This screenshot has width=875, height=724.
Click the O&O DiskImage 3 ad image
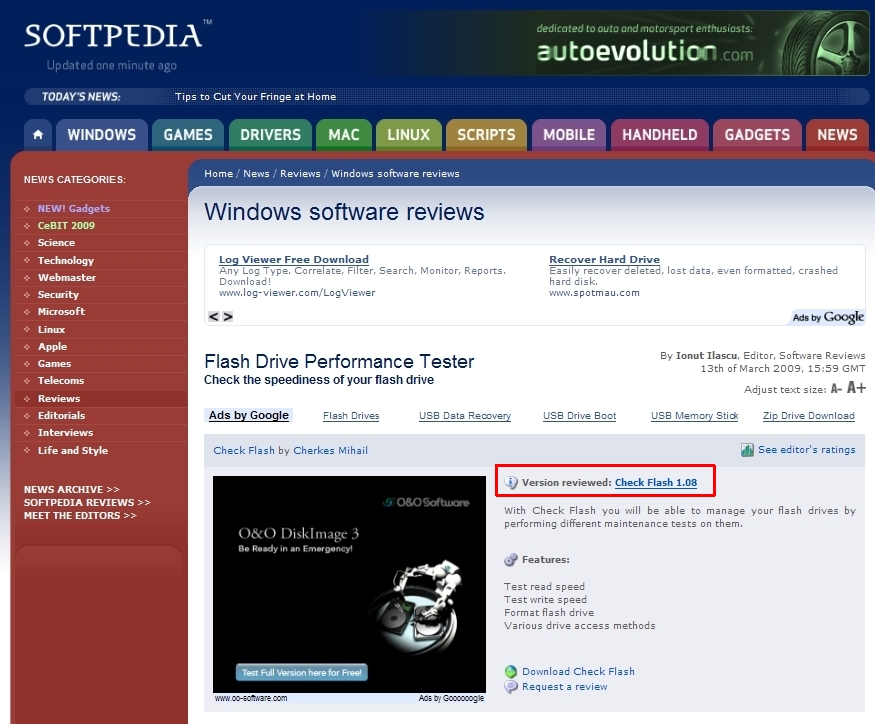point(349,584)
